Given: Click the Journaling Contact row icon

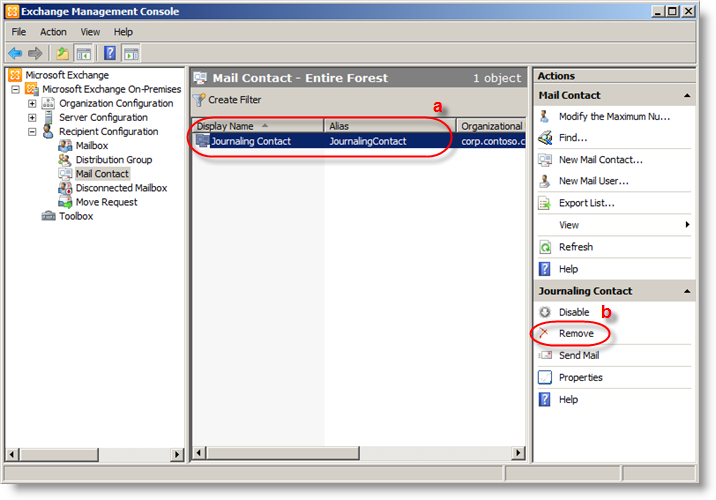Looking at the screenshot, I should click(x=202, y=141).
